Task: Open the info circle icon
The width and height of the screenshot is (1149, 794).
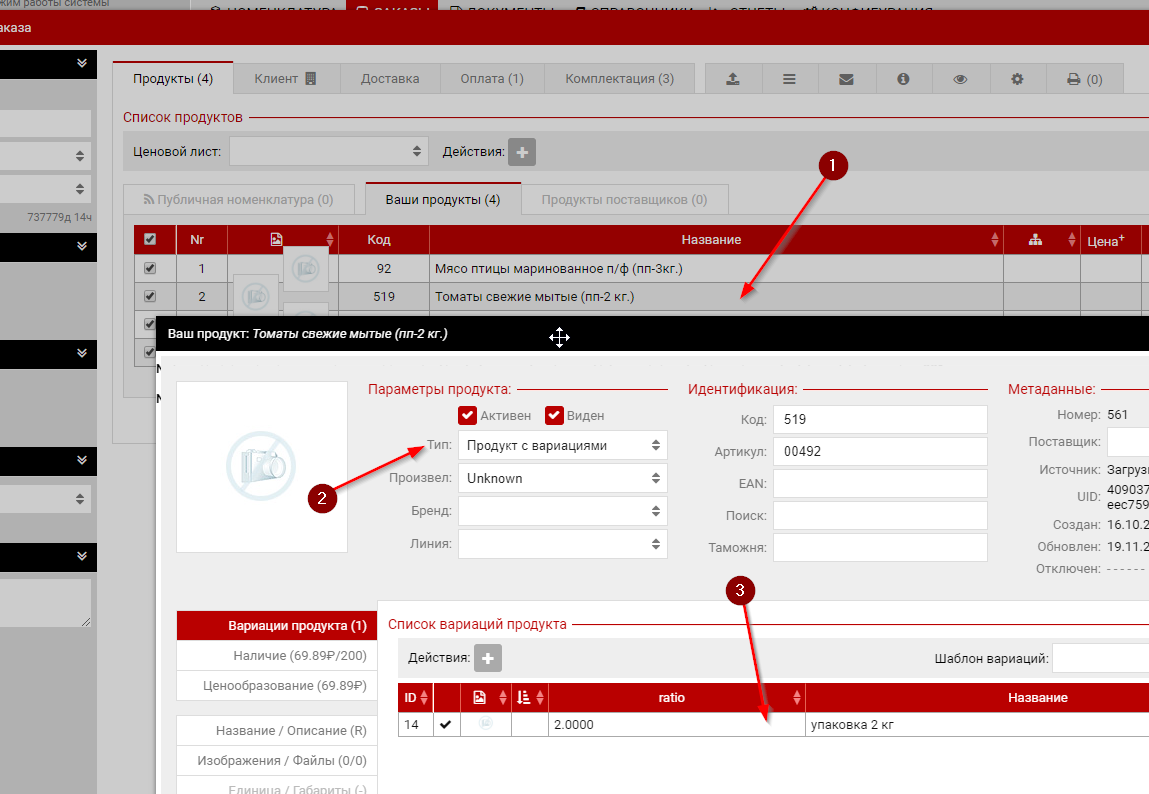Action: [x=903, y=79]
